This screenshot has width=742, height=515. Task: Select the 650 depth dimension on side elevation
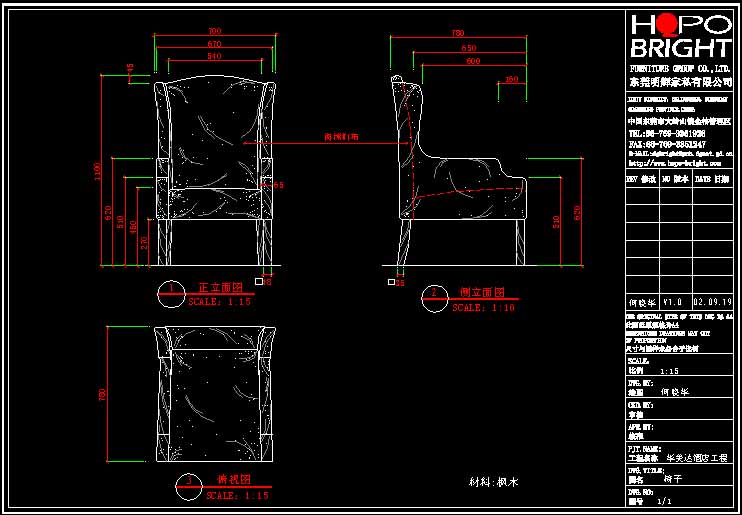point(468,48)
